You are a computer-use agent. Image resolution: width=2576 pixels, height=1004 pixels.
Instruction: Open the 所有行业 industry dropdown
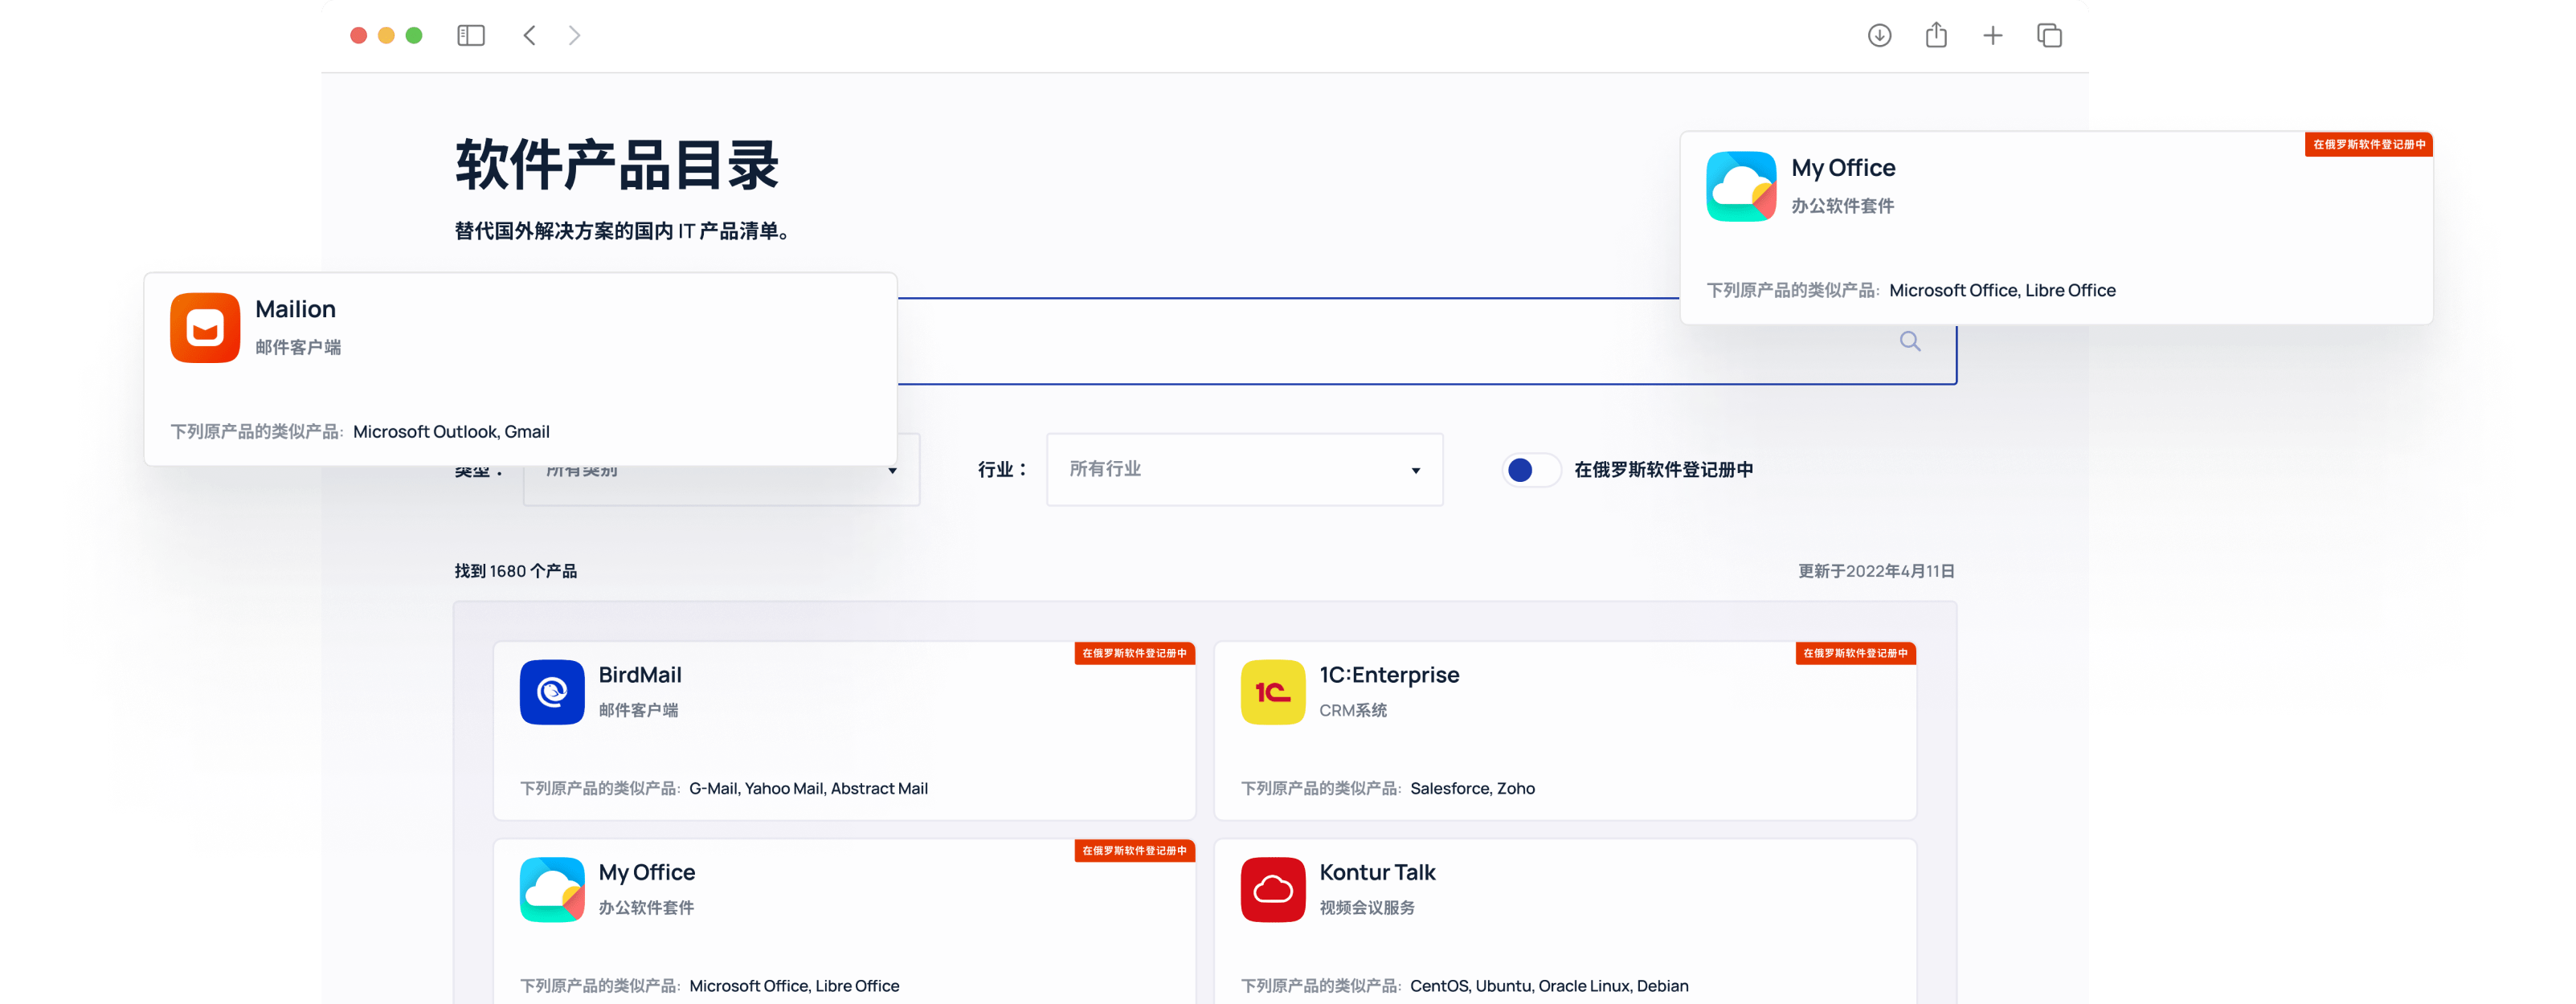point(1244,469)
